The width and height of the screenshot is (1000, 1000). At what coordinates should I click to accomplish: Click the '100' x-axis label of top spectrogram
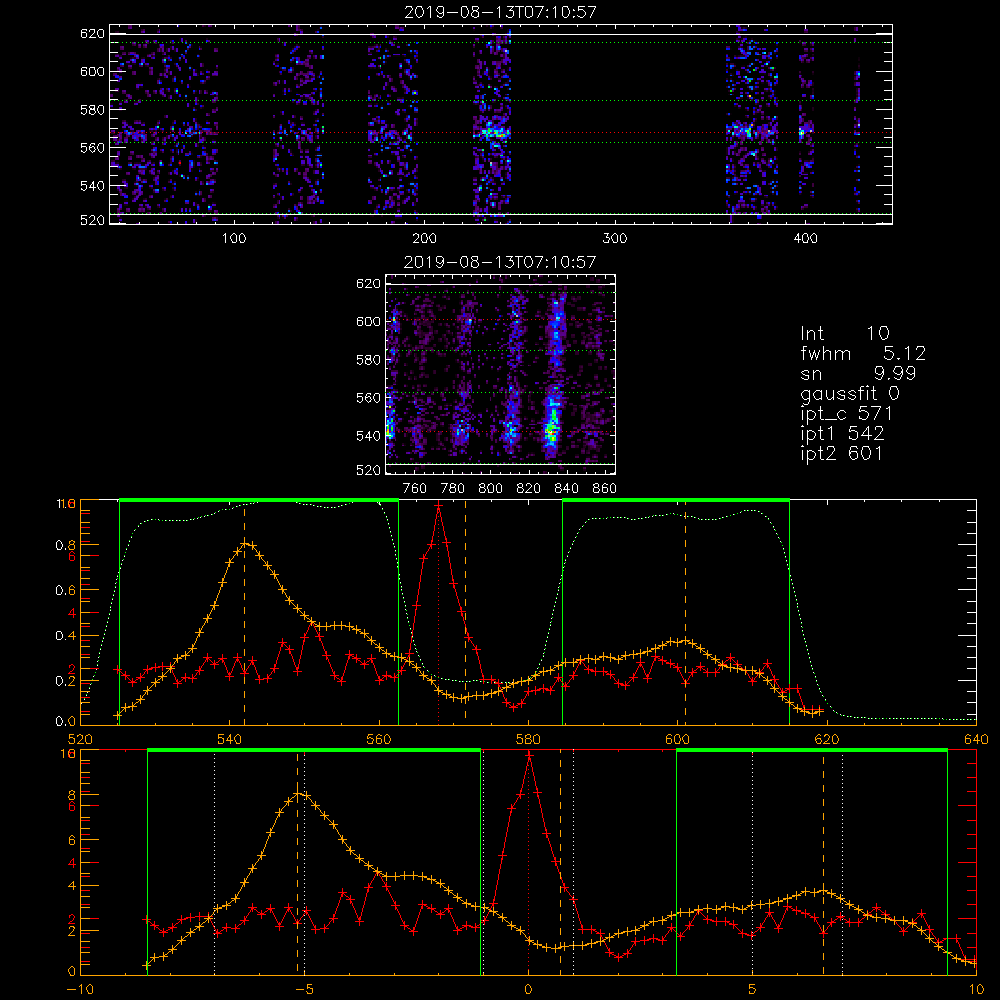tap(234, 238)
